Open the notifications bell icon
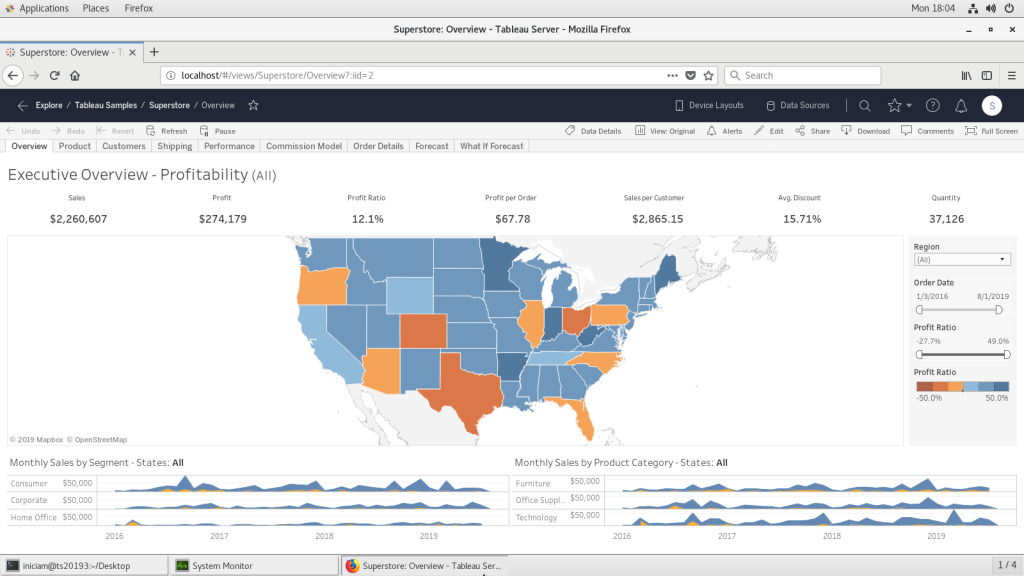This screenshot has height=576, width=1024. [961, 105]
